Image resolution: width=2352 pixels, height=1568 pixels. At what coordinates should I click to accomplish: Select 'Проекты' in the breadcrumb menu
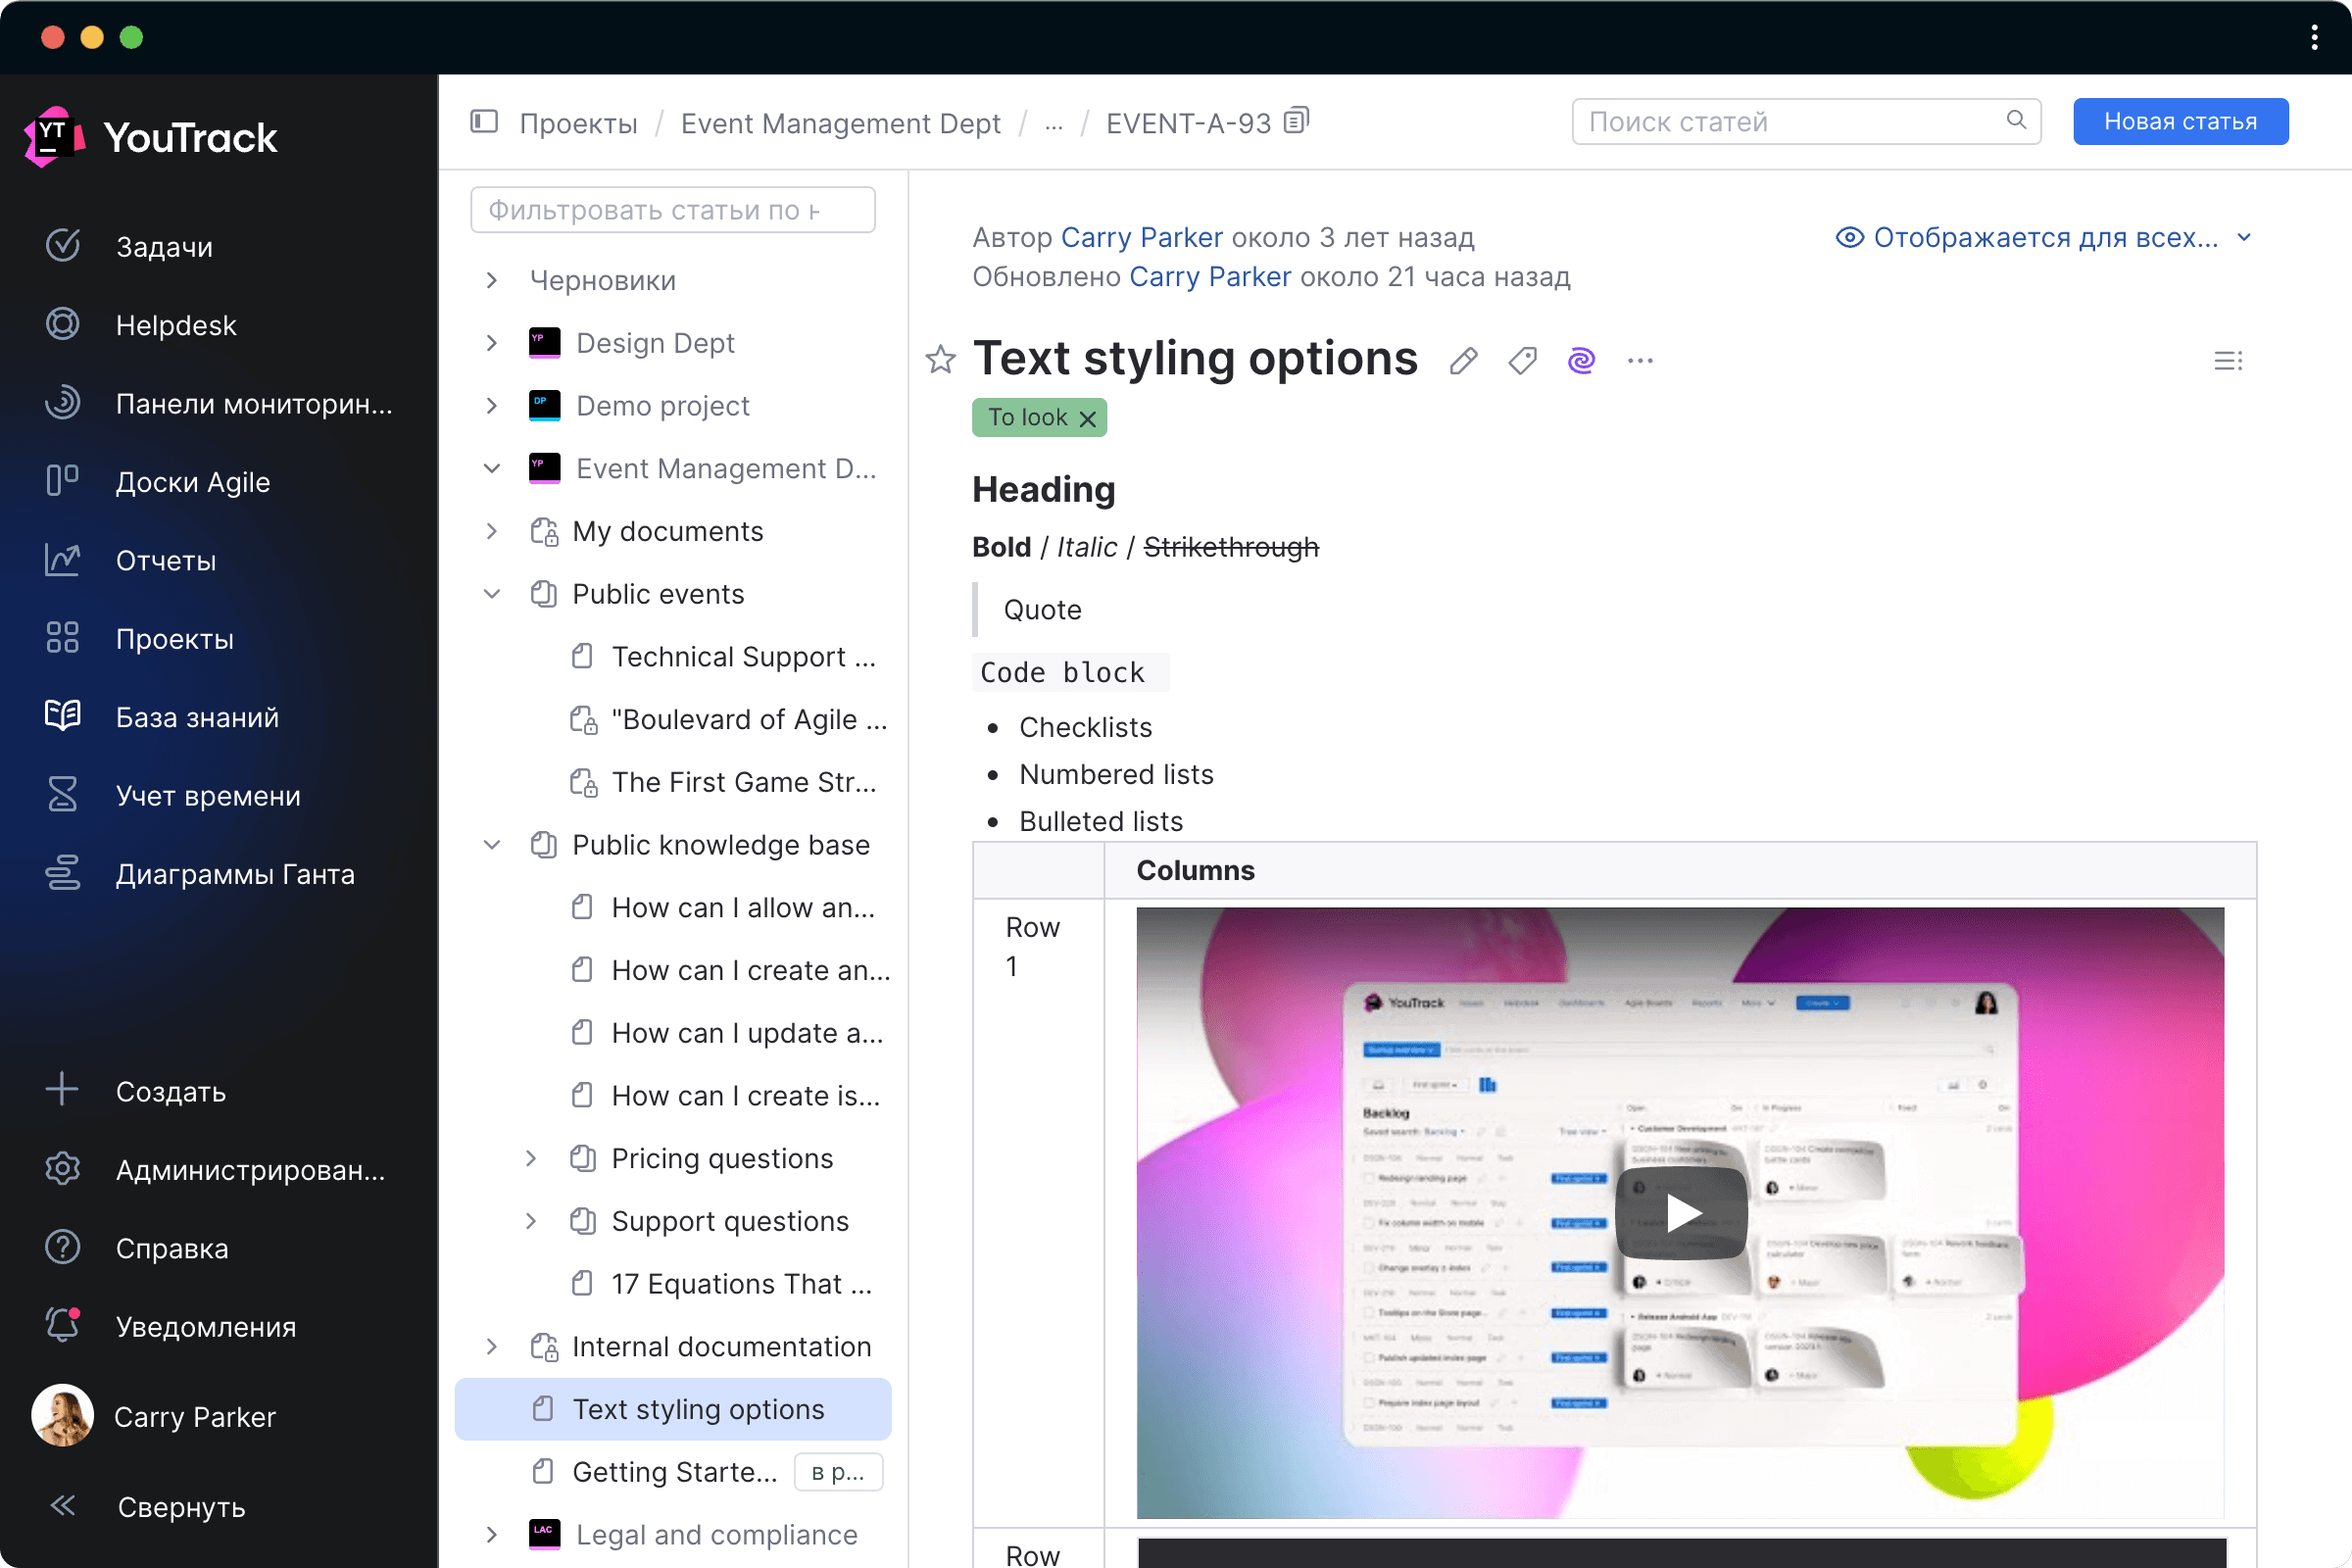click(577, 122)
